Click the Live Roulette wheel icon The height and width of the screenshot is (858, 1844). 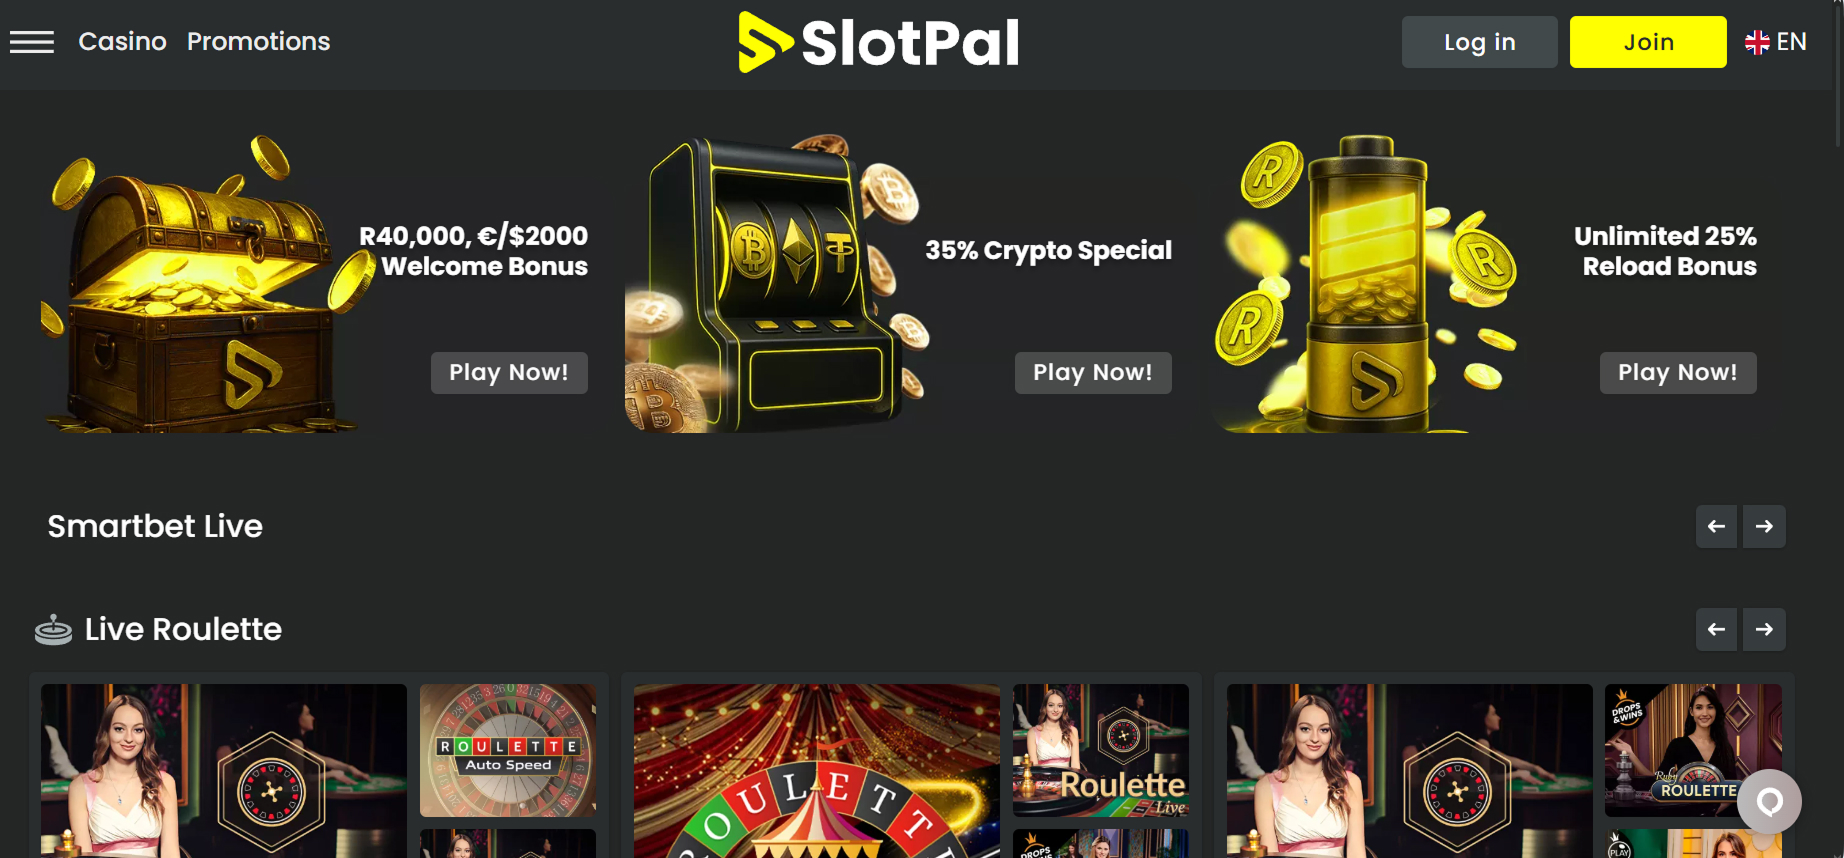coord(53,630)
